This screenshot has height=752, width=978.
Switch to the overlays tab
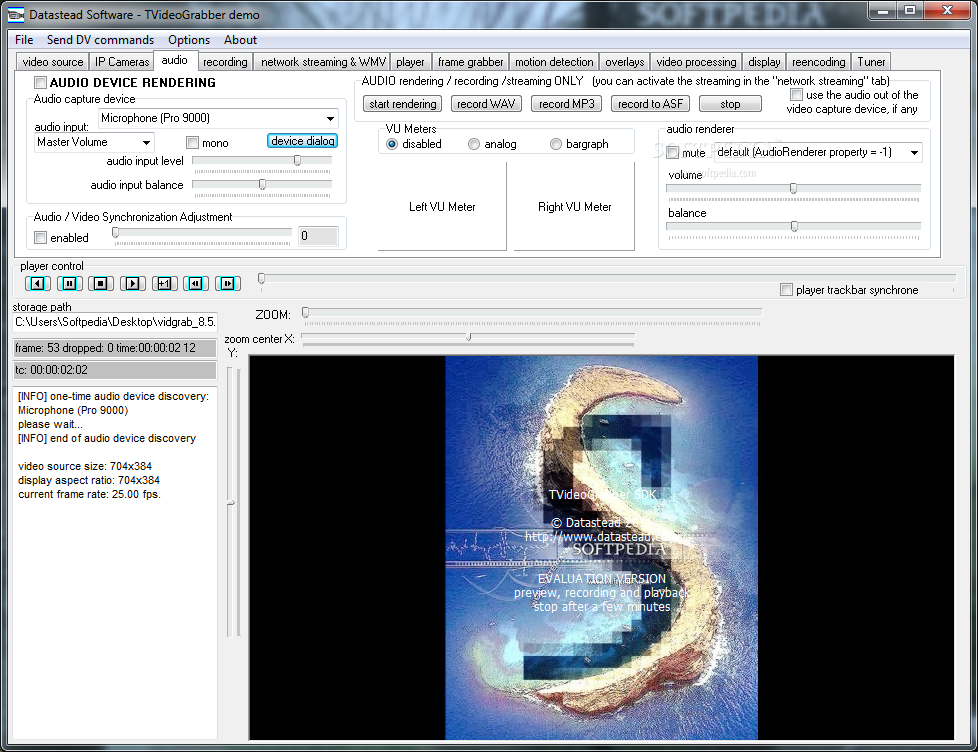[x=624, y=62]
